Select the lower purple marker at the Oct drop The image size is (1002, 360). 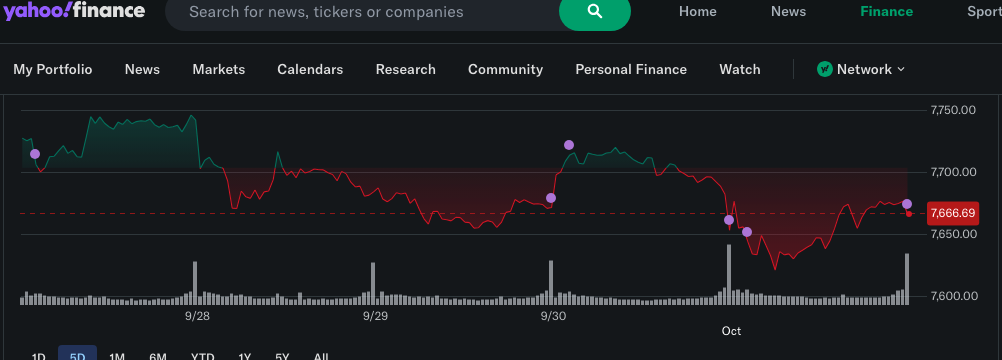pos(746,232)
